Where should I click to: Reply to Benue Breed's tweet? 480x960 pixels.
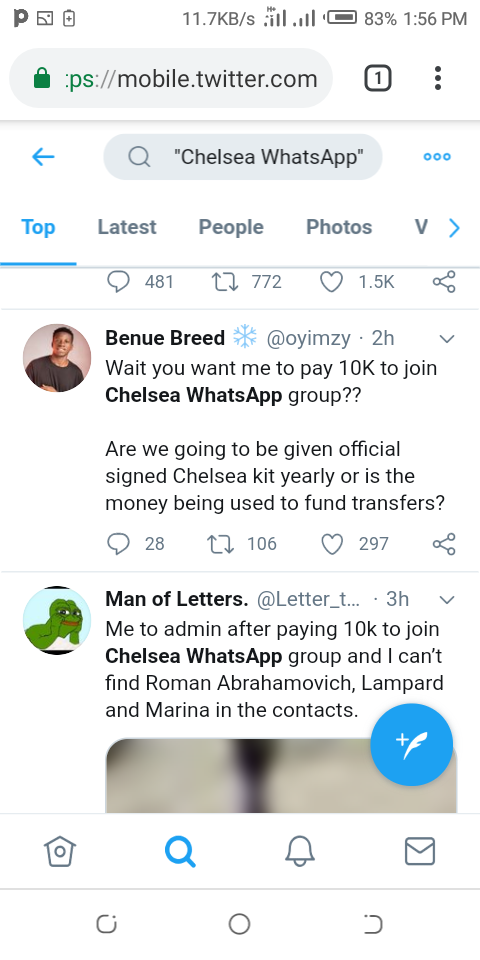[x=118, y=544]
